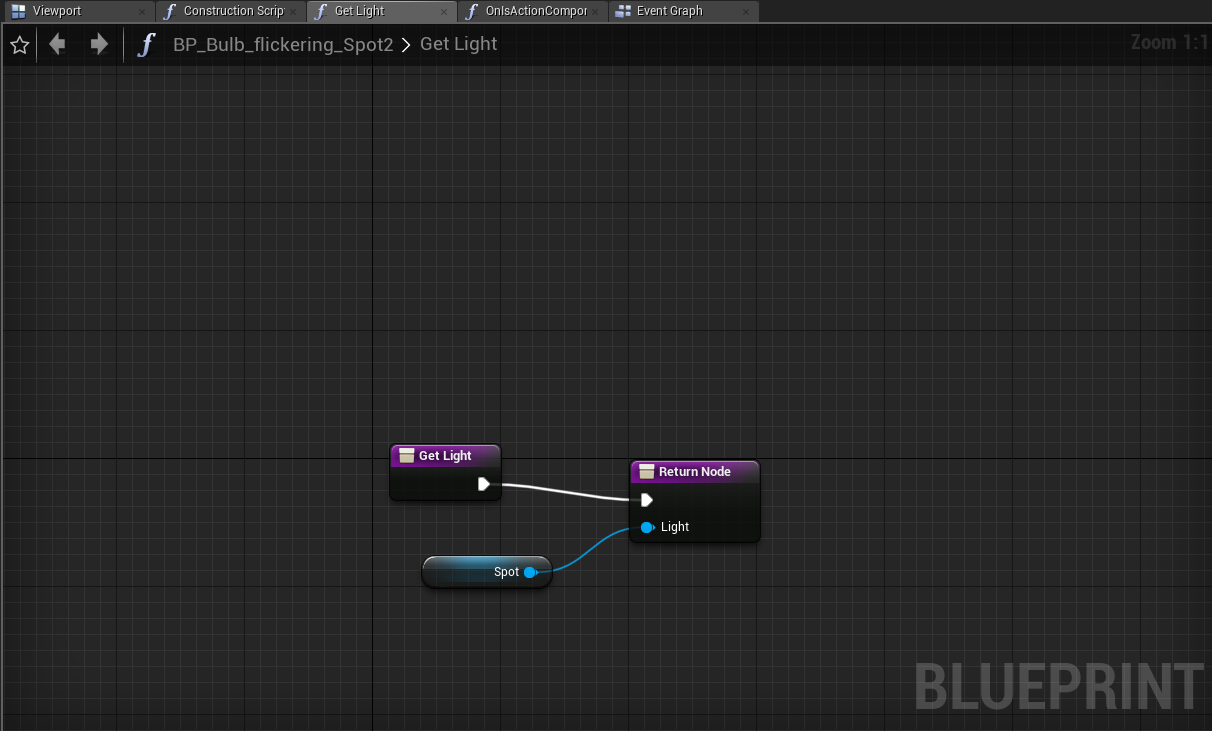Close the Construction Script tab

[x=293, y=12]
